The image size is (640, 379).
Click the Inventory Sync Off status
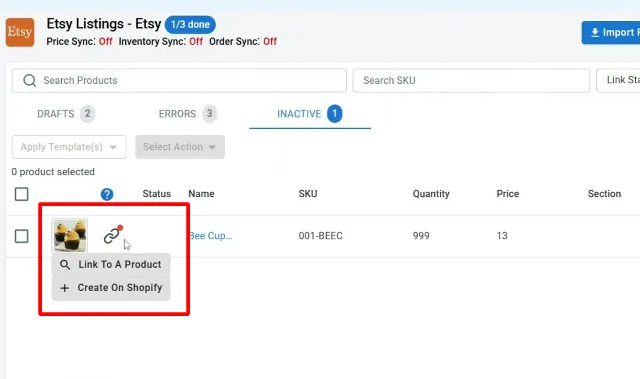click(x=161, y=42)
